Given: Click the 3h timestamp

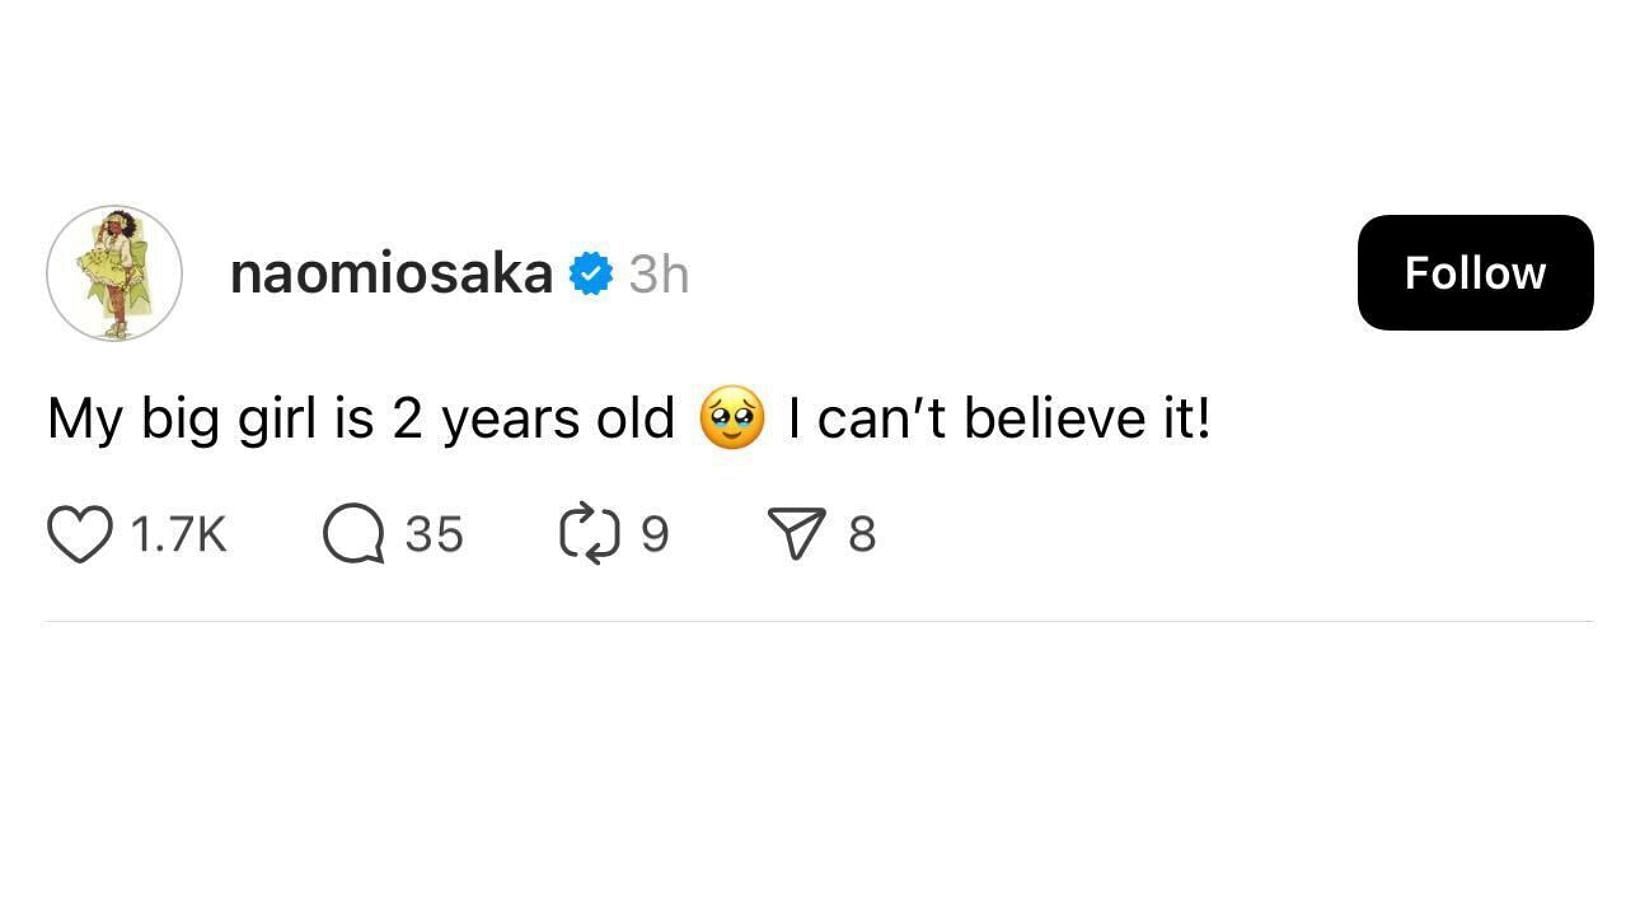Looking at the screenshot, I should tap(659, 274).
